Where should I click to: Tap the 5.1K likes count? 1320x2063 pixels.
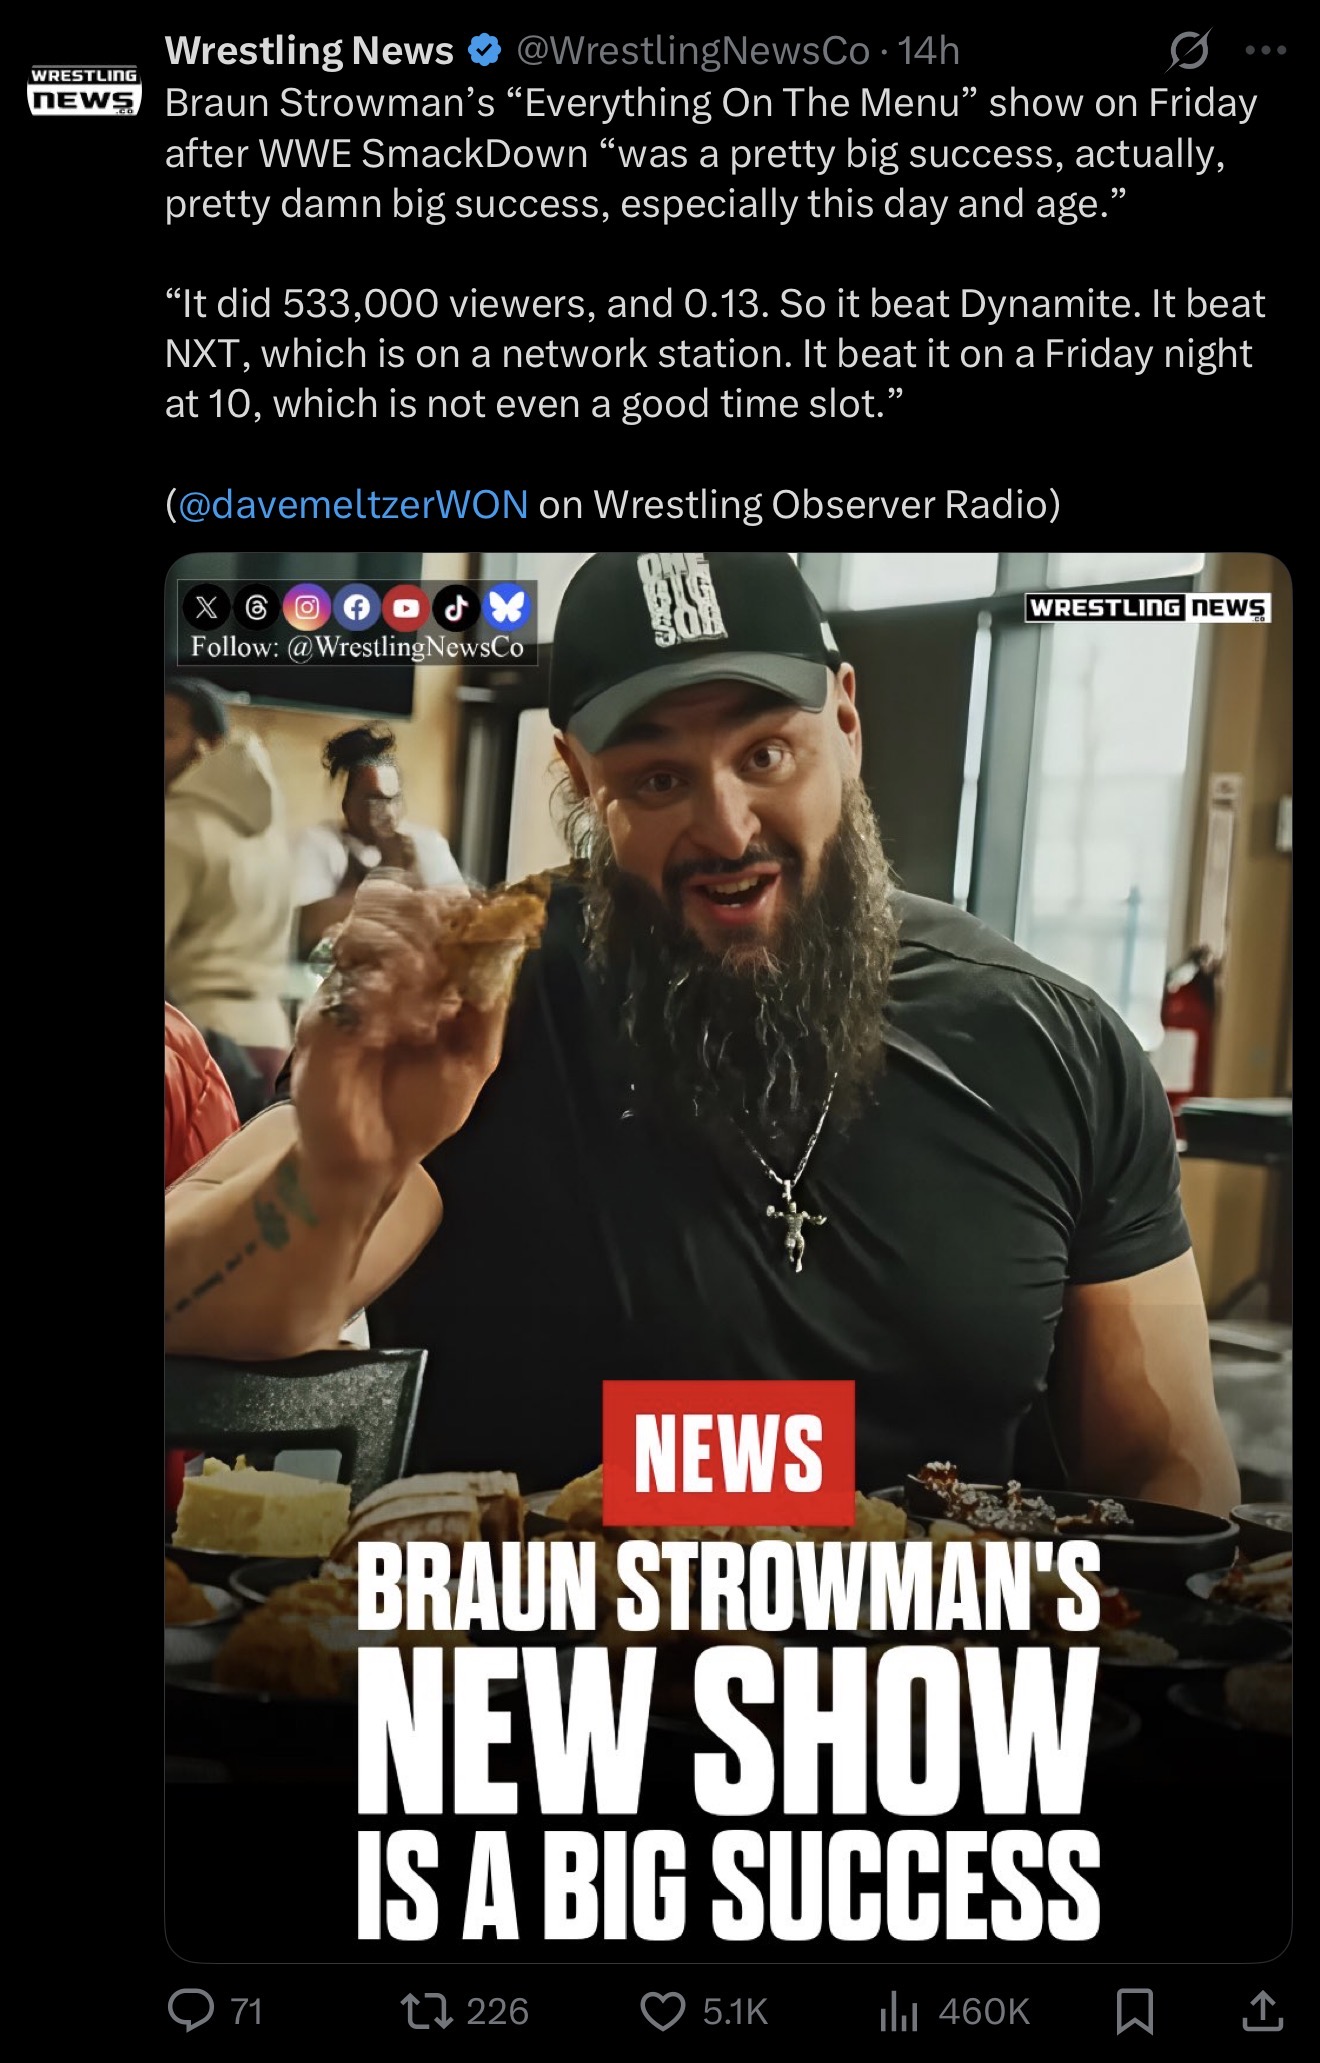point(735,2011)
